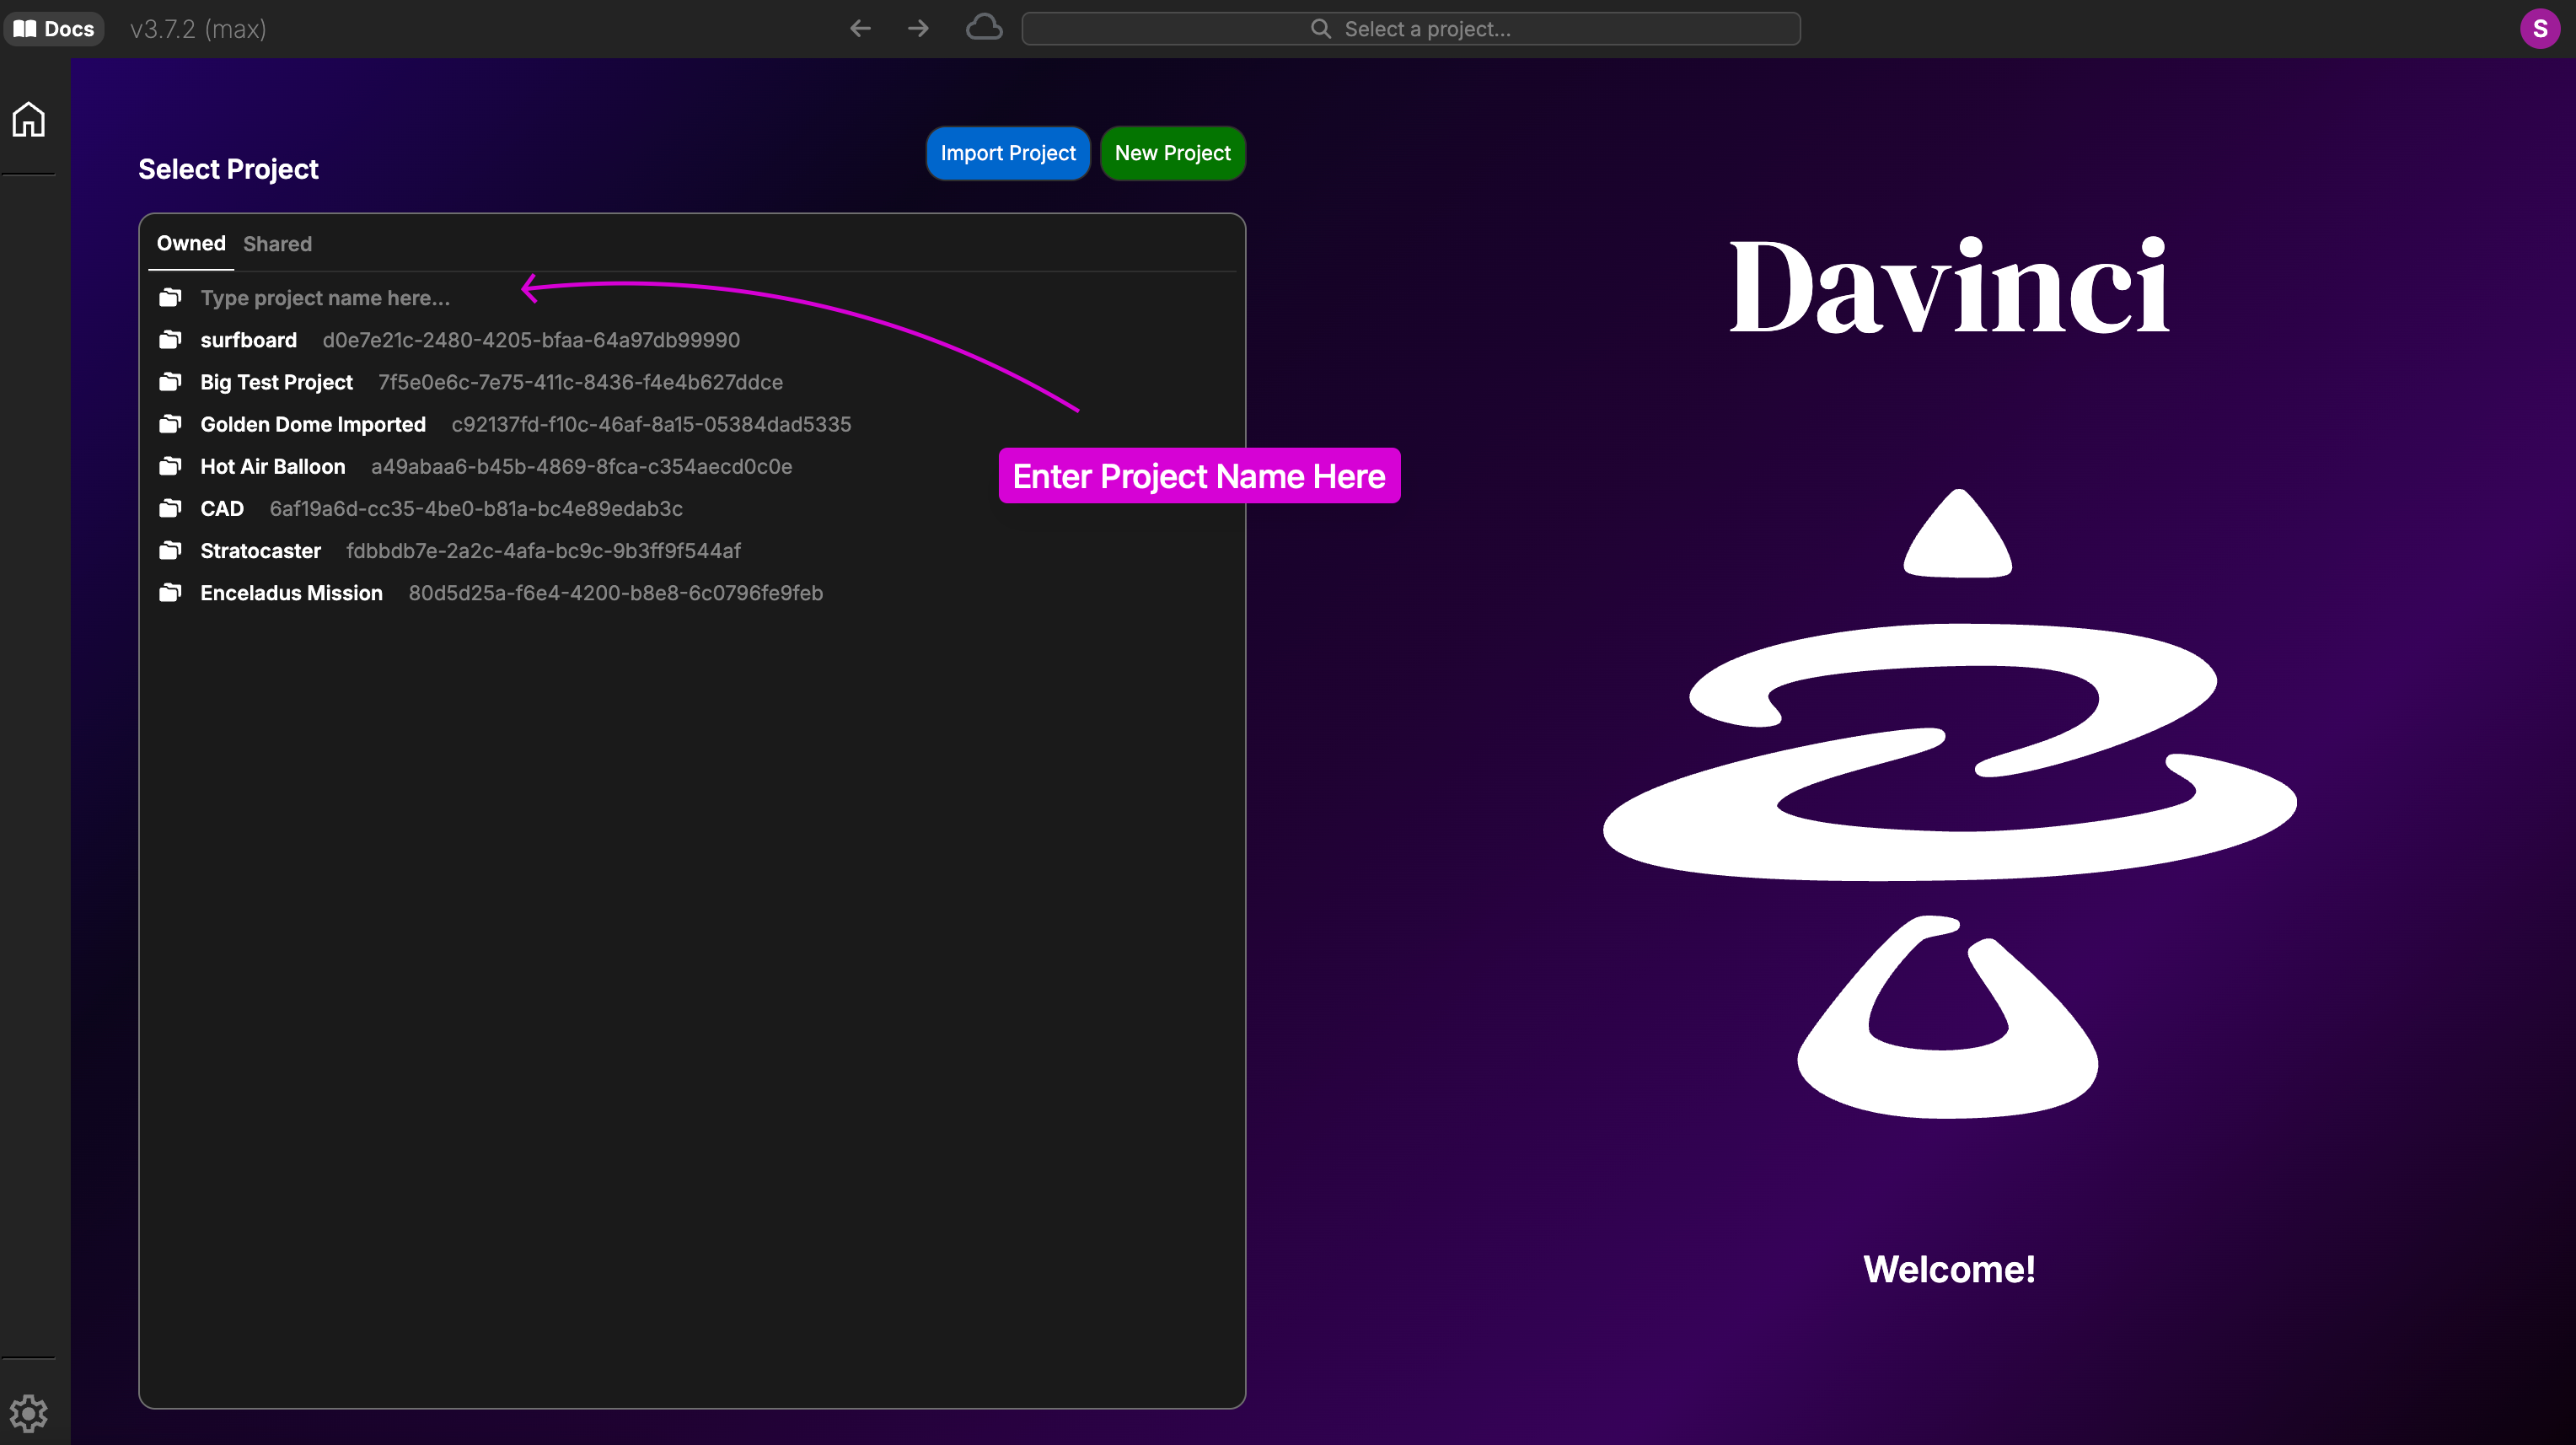Select the Owned tab
This screenshot has height=1445, width=2576.
(191, 243)
